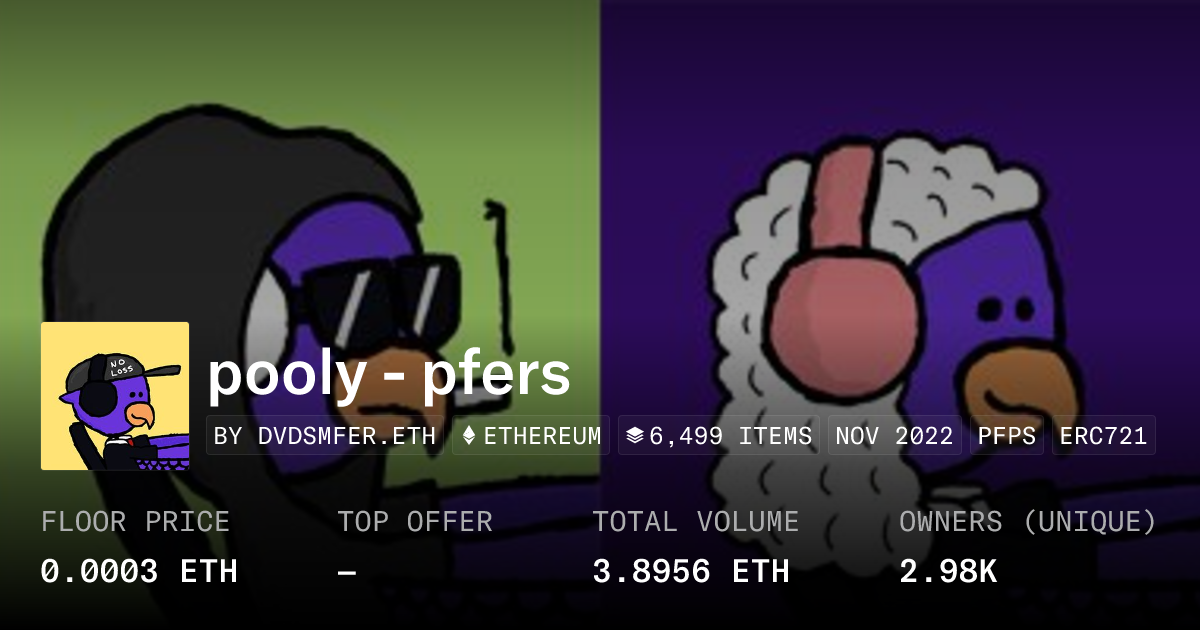The image size is (1200, 630).
Task: Click the stacked layers icon beside 6,499 ITEMS
Action: click(634, 436)
